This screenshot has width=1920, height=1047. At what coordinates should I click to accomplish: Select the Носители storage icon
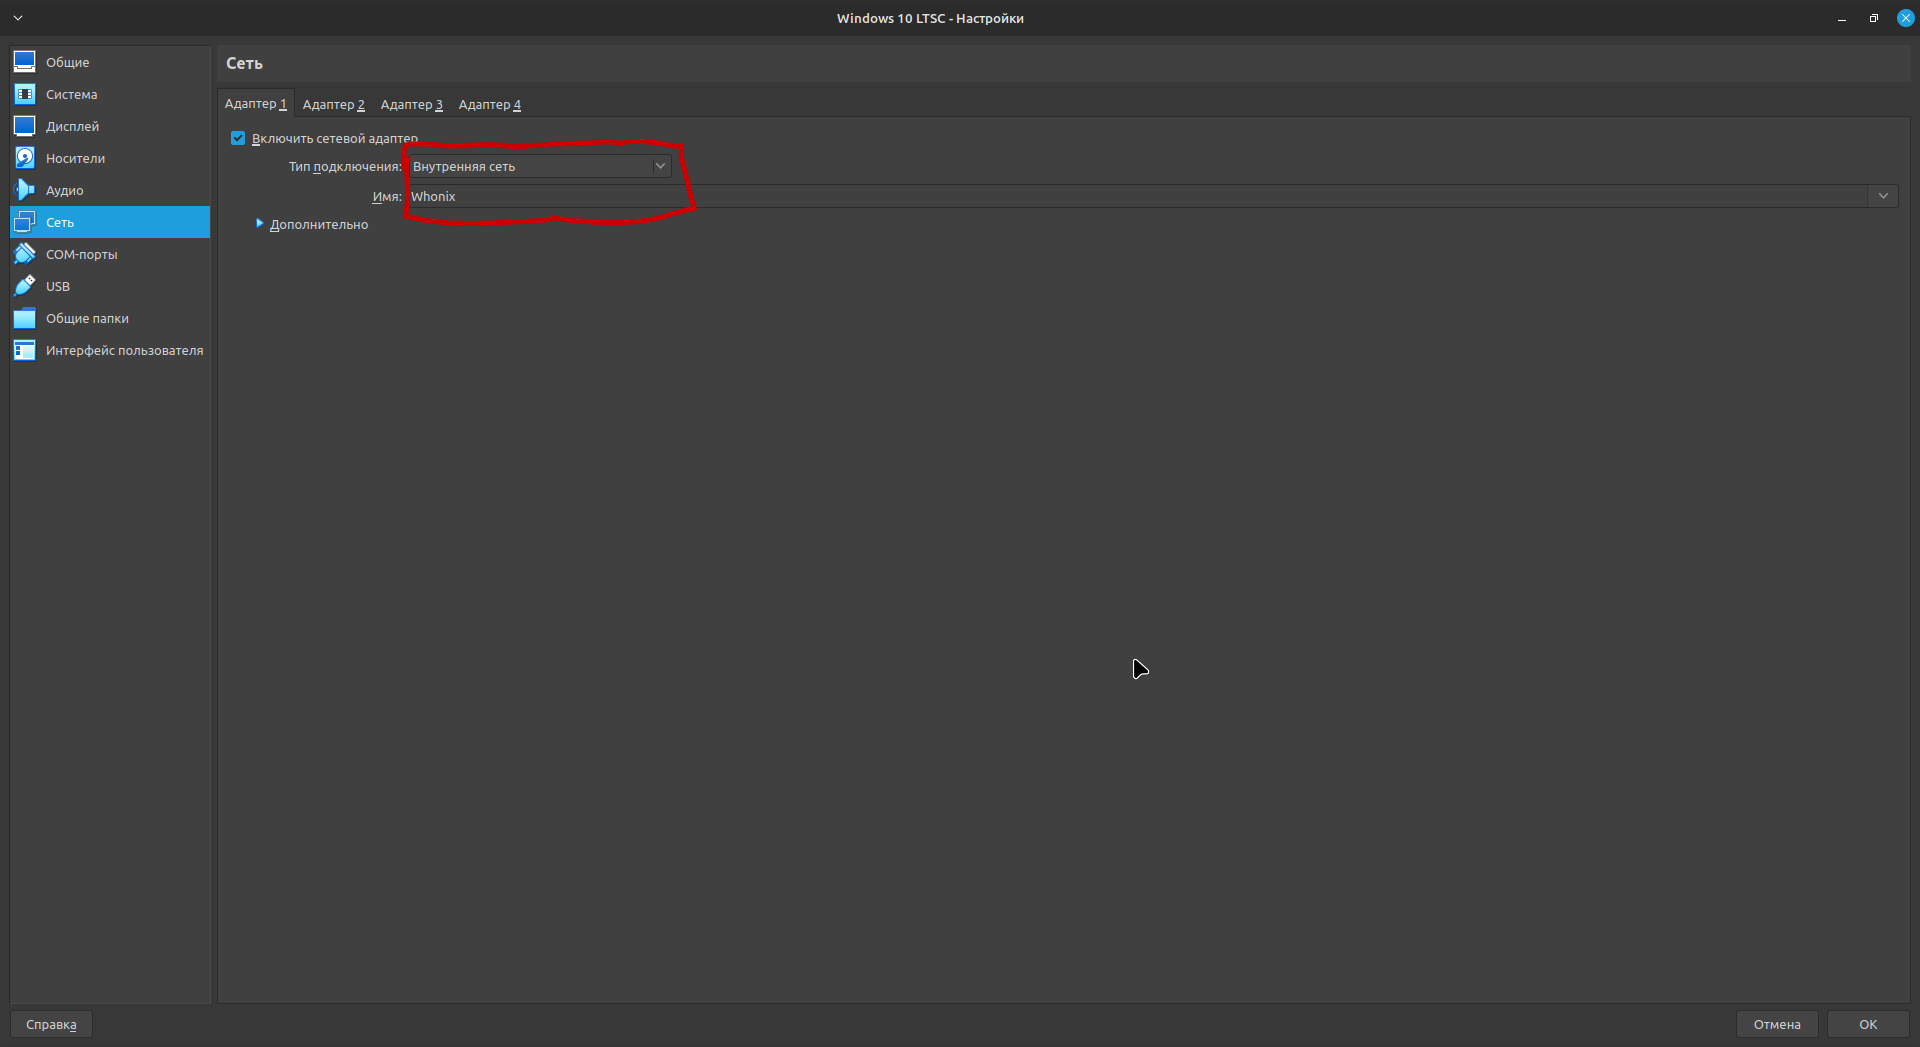click(25, 158)
